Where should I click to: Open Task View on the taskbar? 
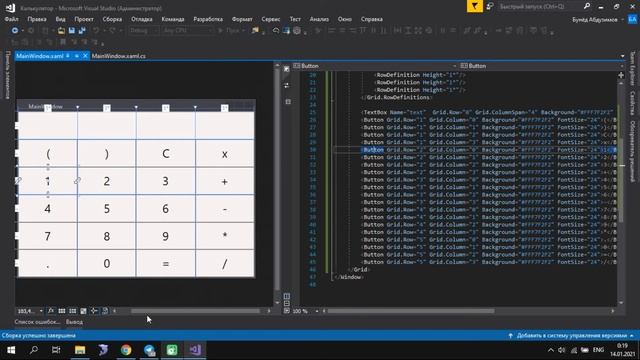coord(56,350)
